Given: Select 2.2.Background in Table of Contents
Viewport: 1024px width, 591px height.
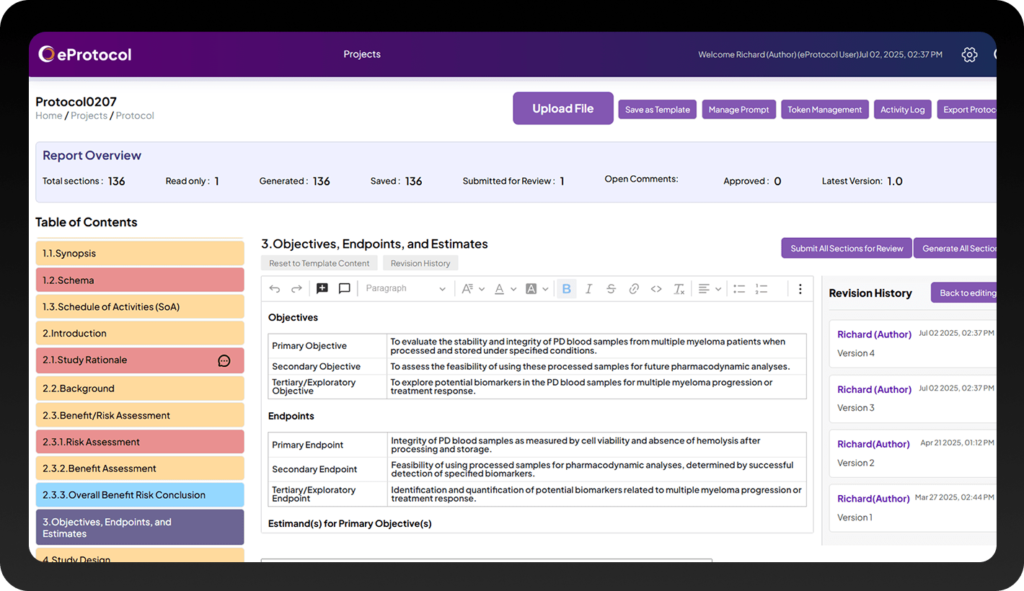Looking at the screenshot, I should point(140,388).
